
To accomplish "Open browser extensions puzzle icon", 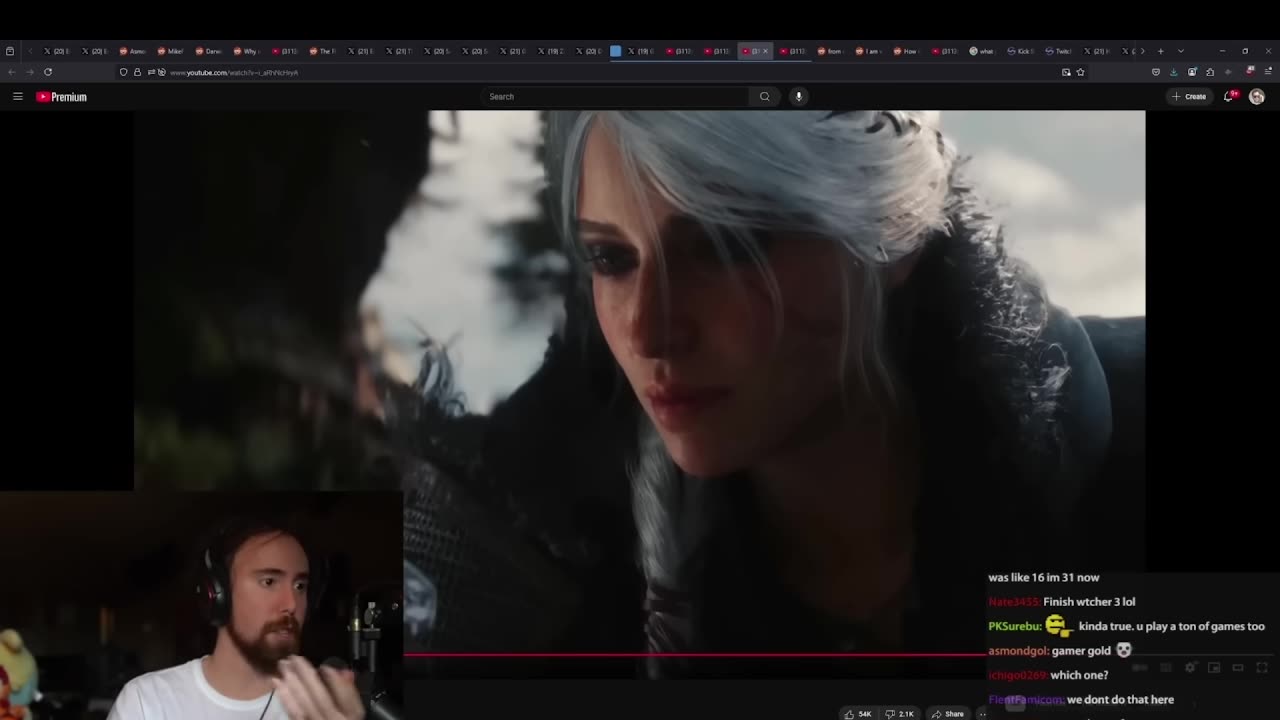I will pos(1210,72).
